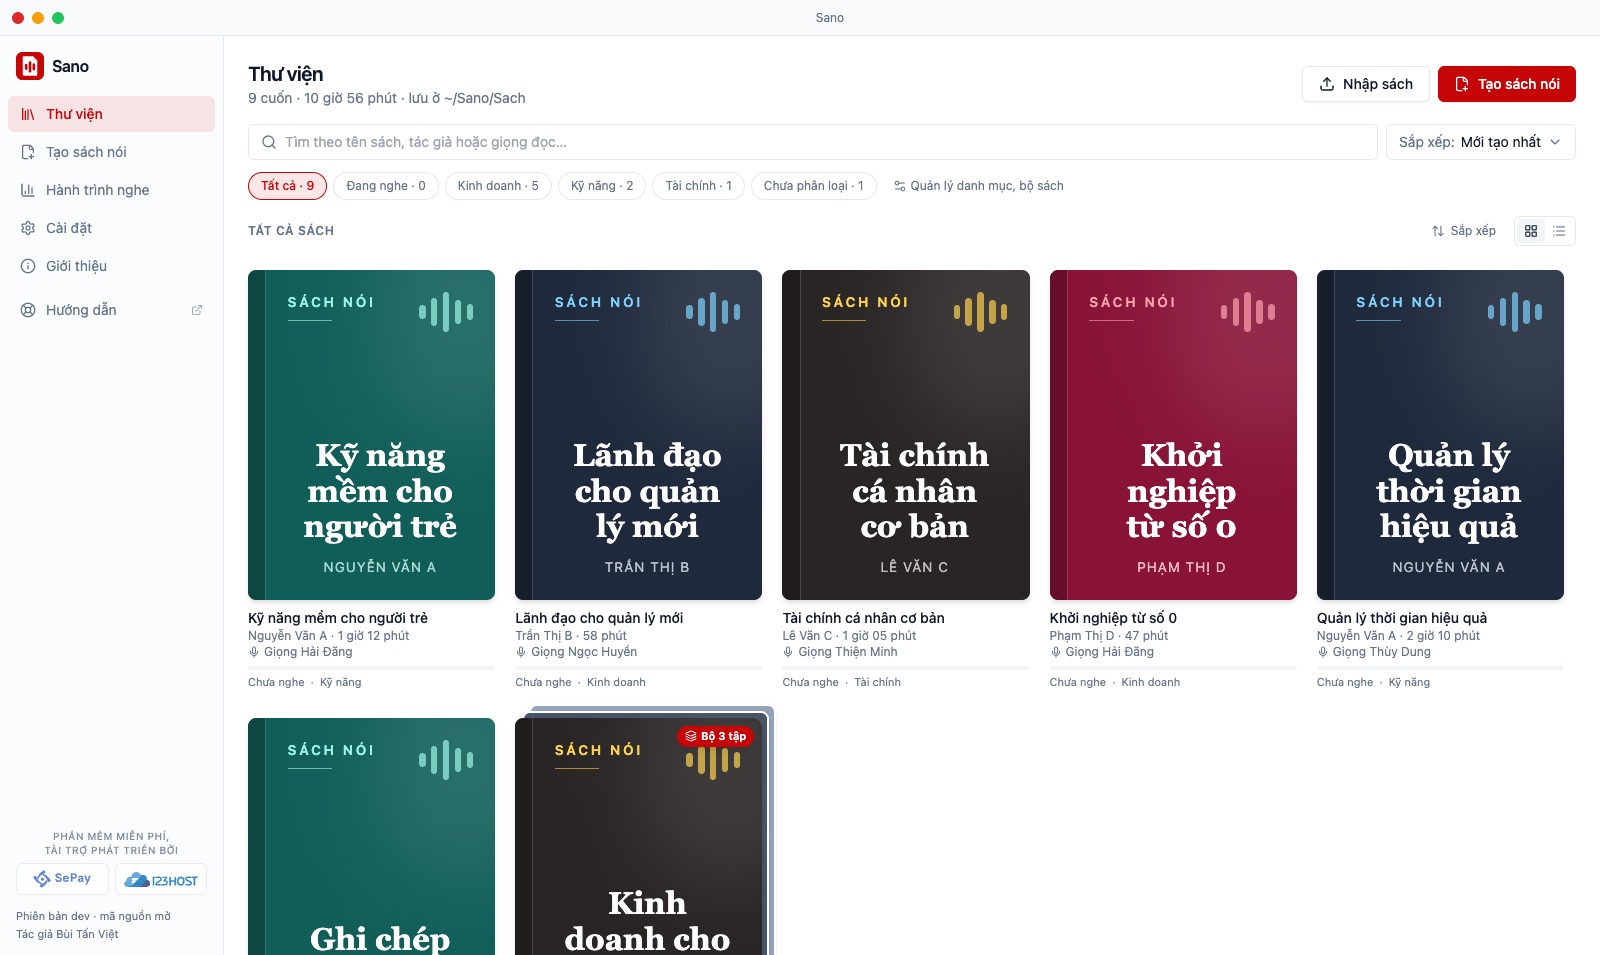Open the Quản lý thời gian hiệu quả cover

pyautogui.click(x=1440, y=435)
